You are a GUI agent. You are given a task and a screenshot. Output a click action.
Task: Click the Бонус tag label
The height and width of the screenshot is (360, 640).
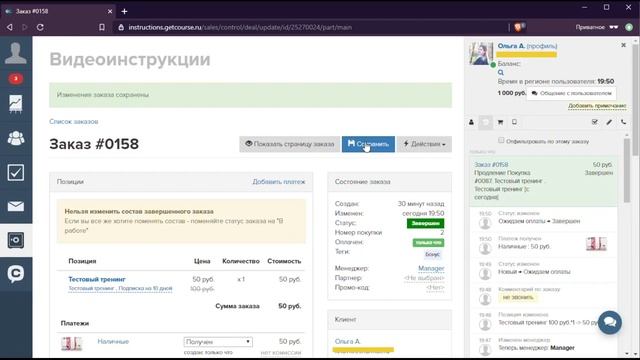click(432, 254)
